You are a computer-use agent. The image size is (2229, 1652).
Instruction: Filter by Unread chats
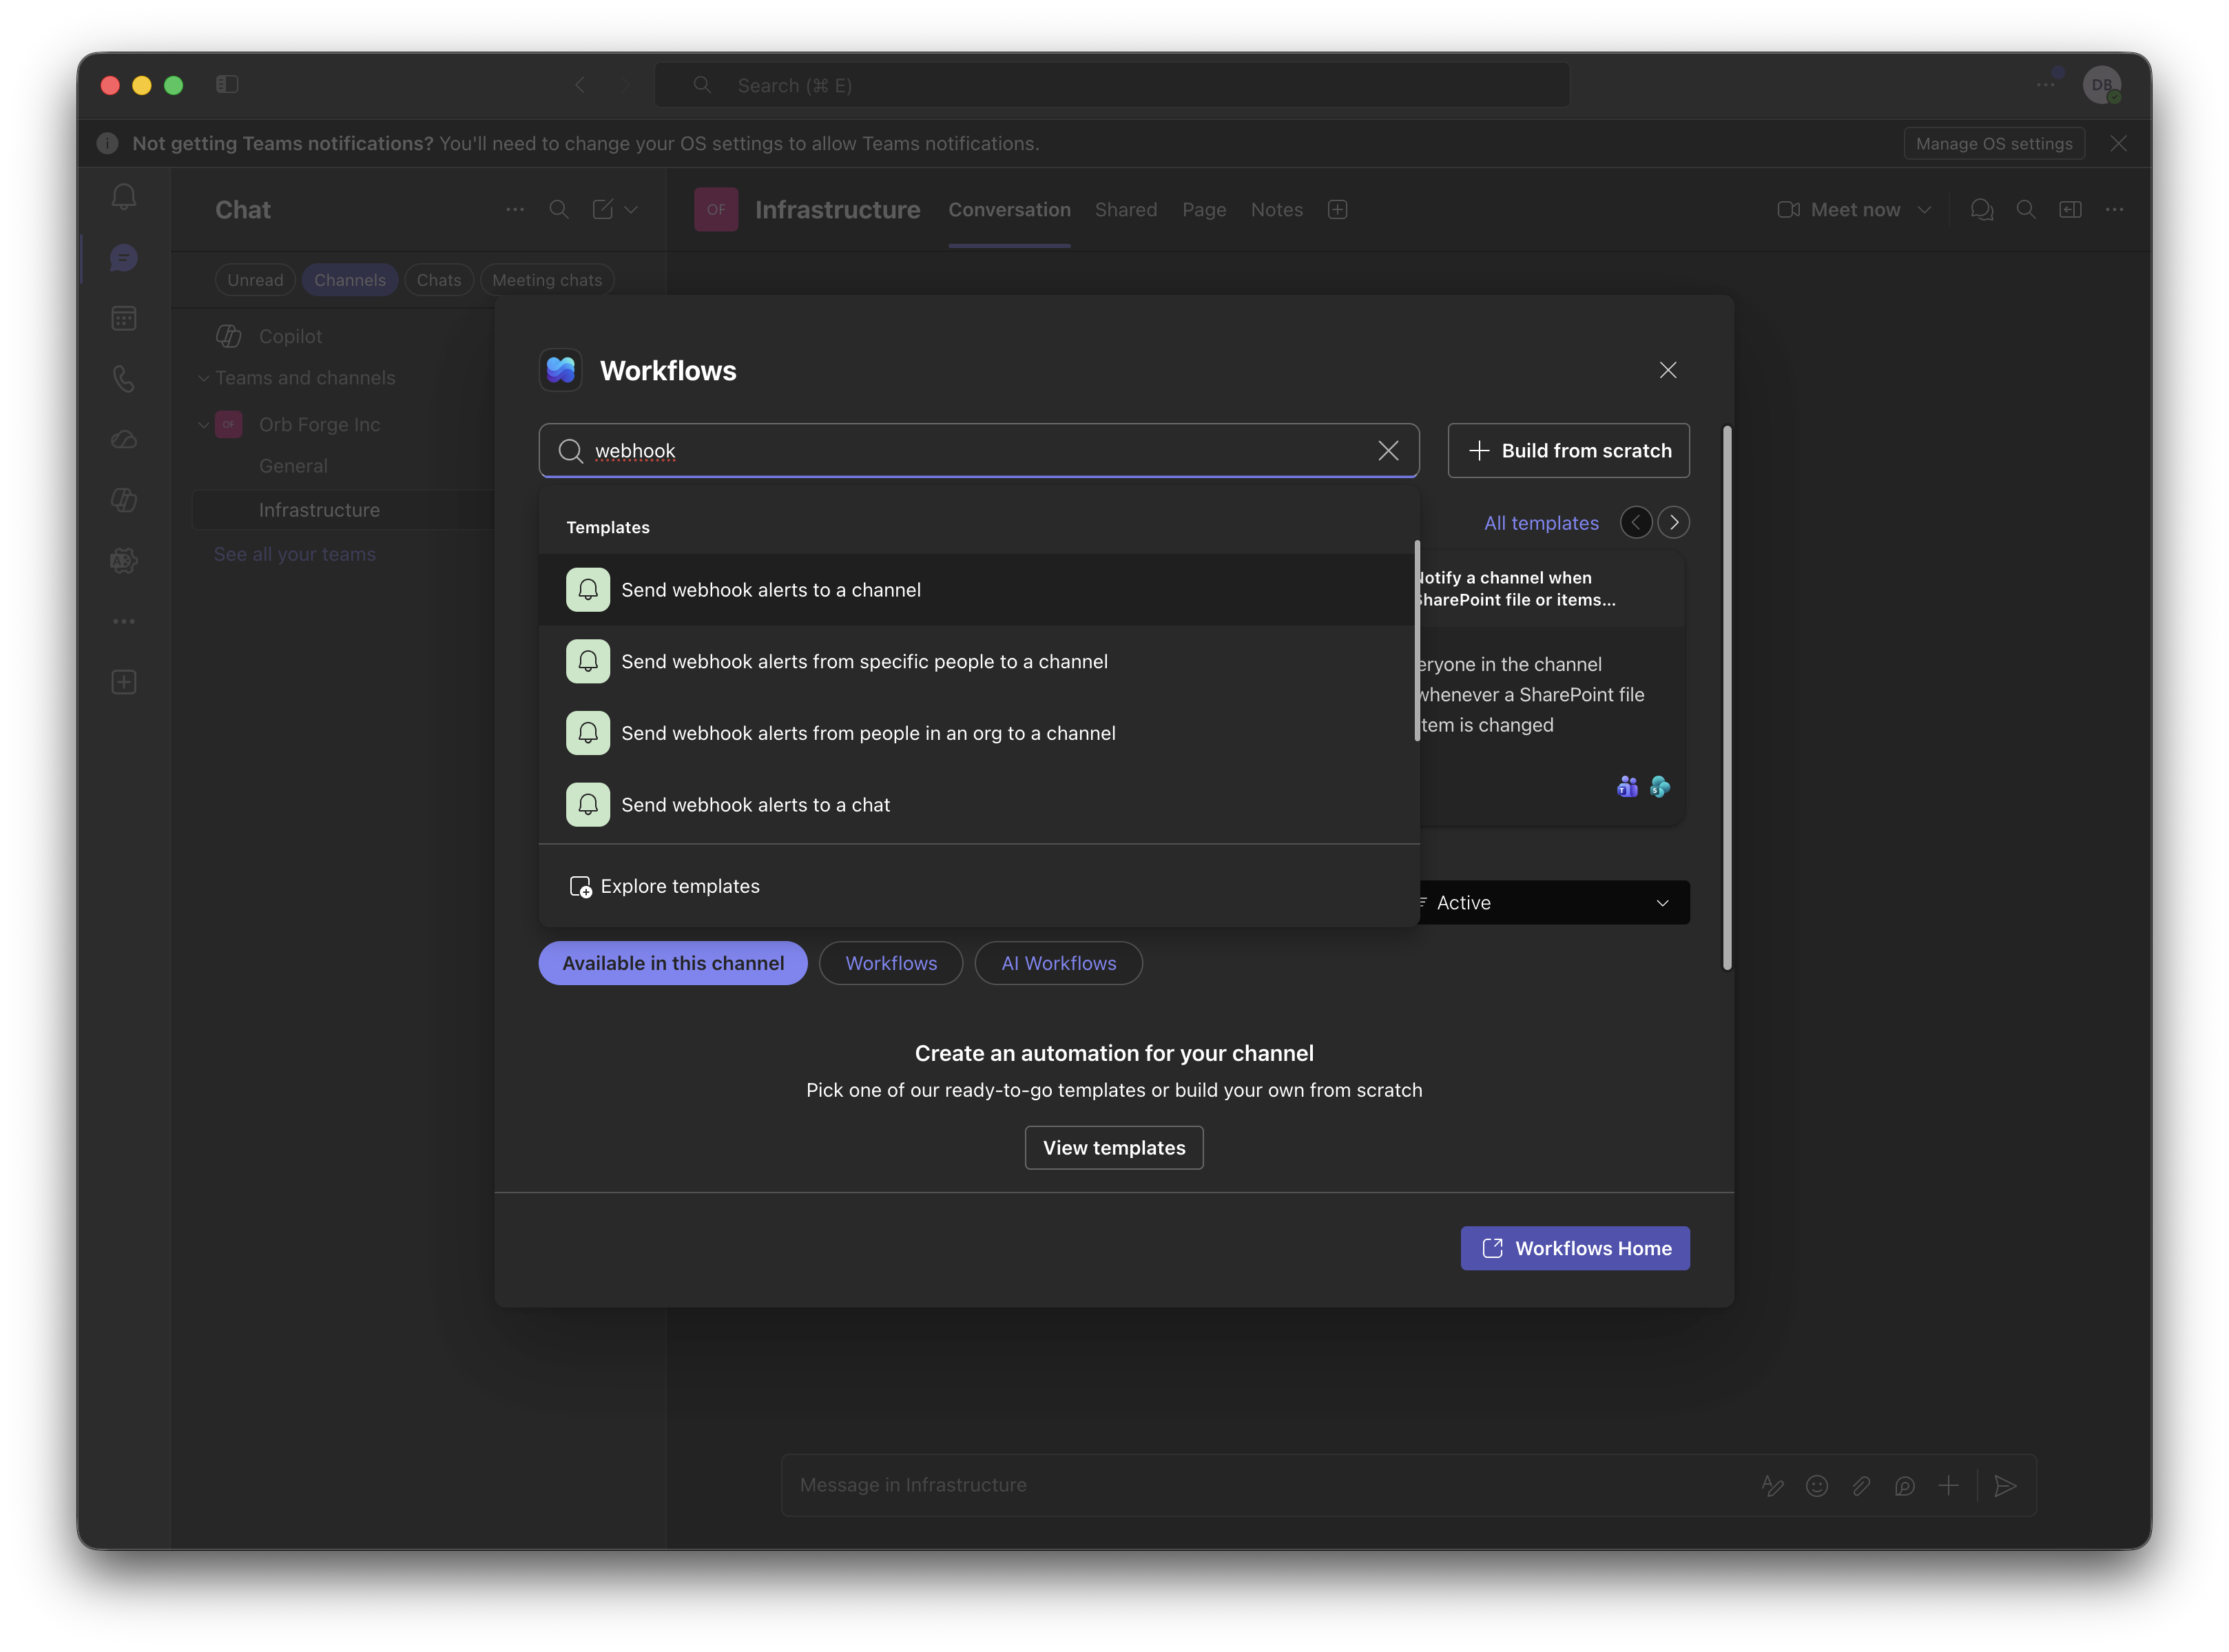[255, 280]
